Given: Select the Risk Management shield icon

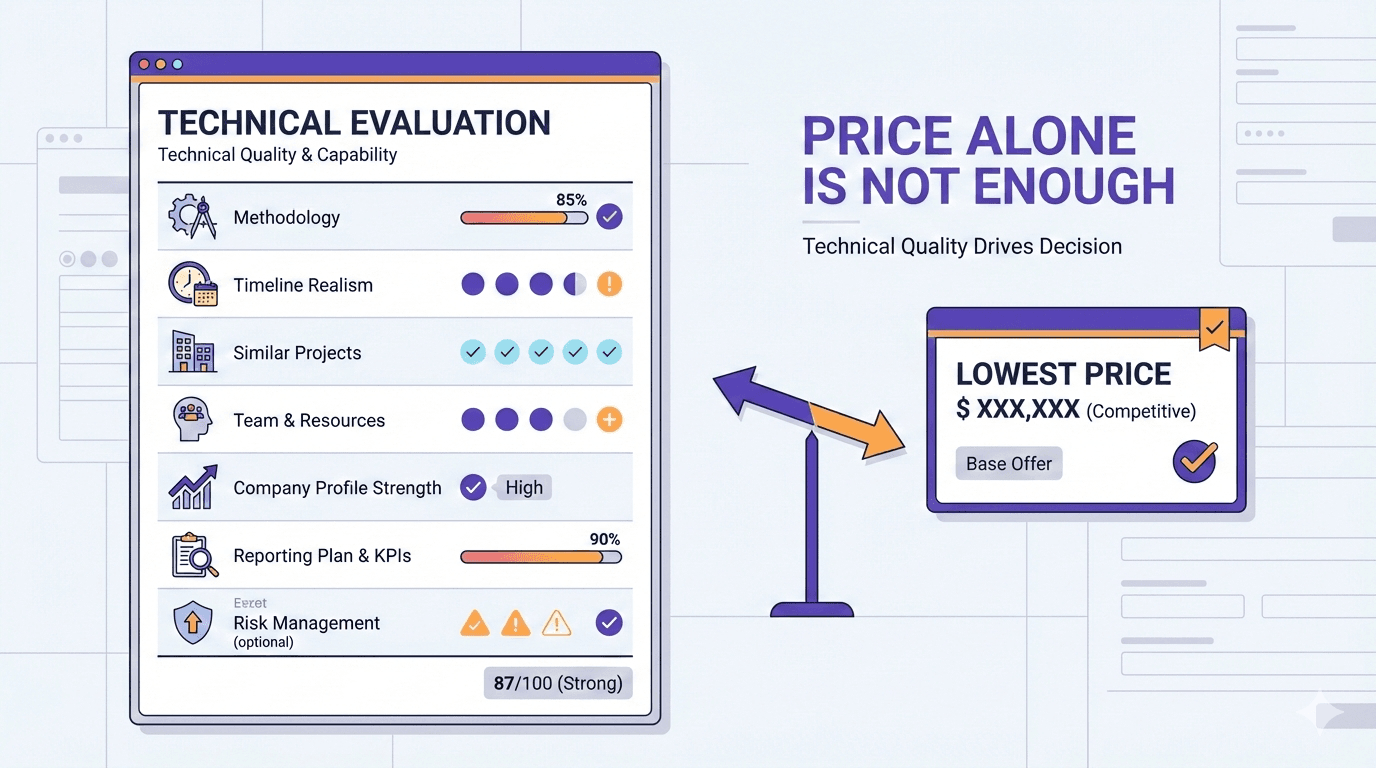Looking at the screenshot, I should coord(192,623).
